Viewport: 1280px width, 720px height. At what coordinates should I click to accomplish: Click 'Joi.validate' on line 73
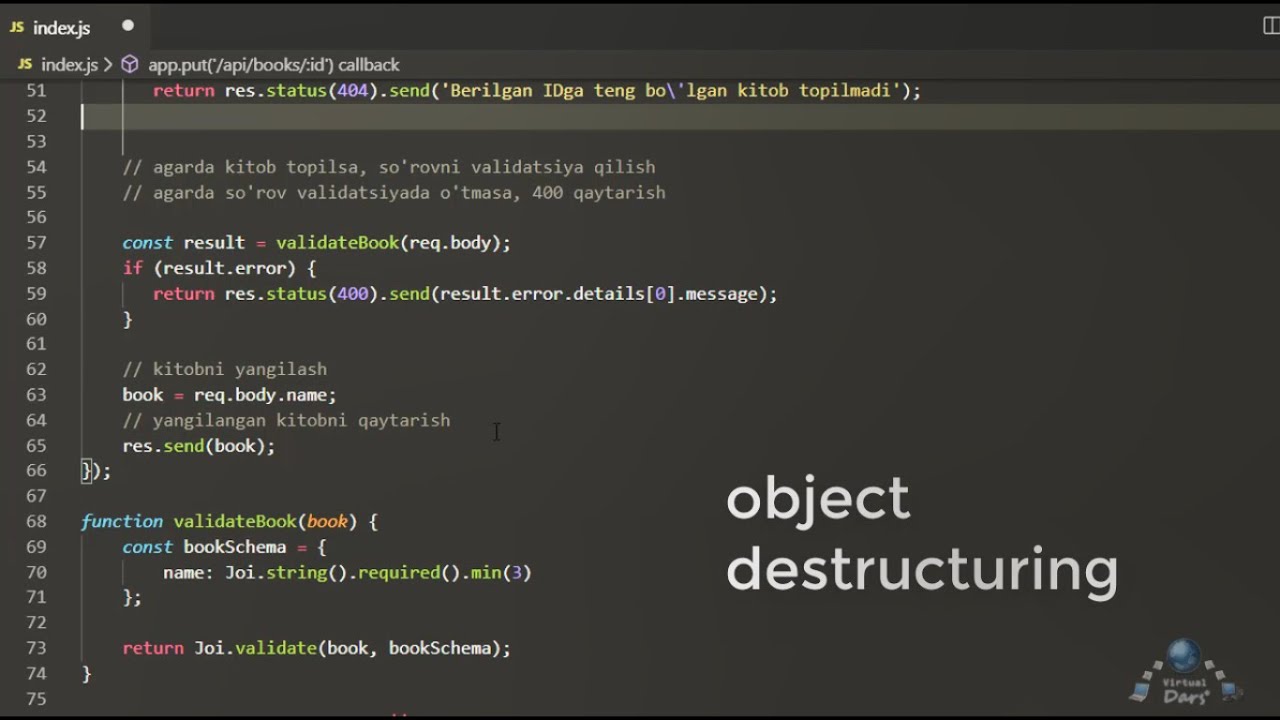tap(255, 649)
